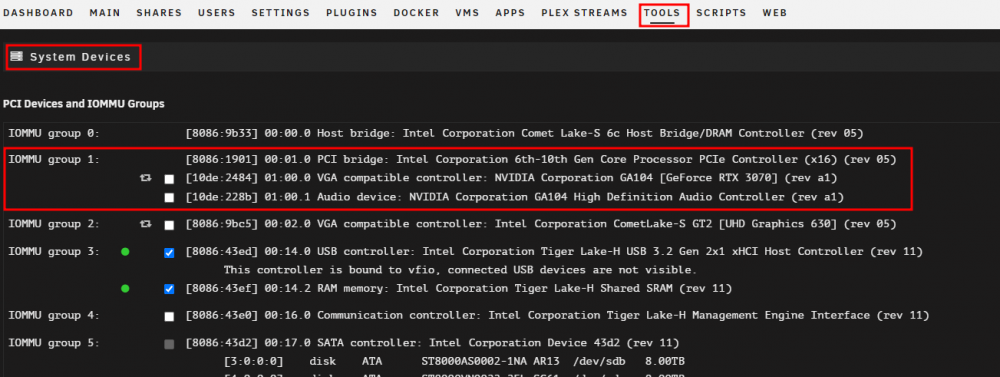Screen dimensions: 1000x377
Task: Click green status dot for RAM memory
Action: pyautogui.click(x=125, y=289)
